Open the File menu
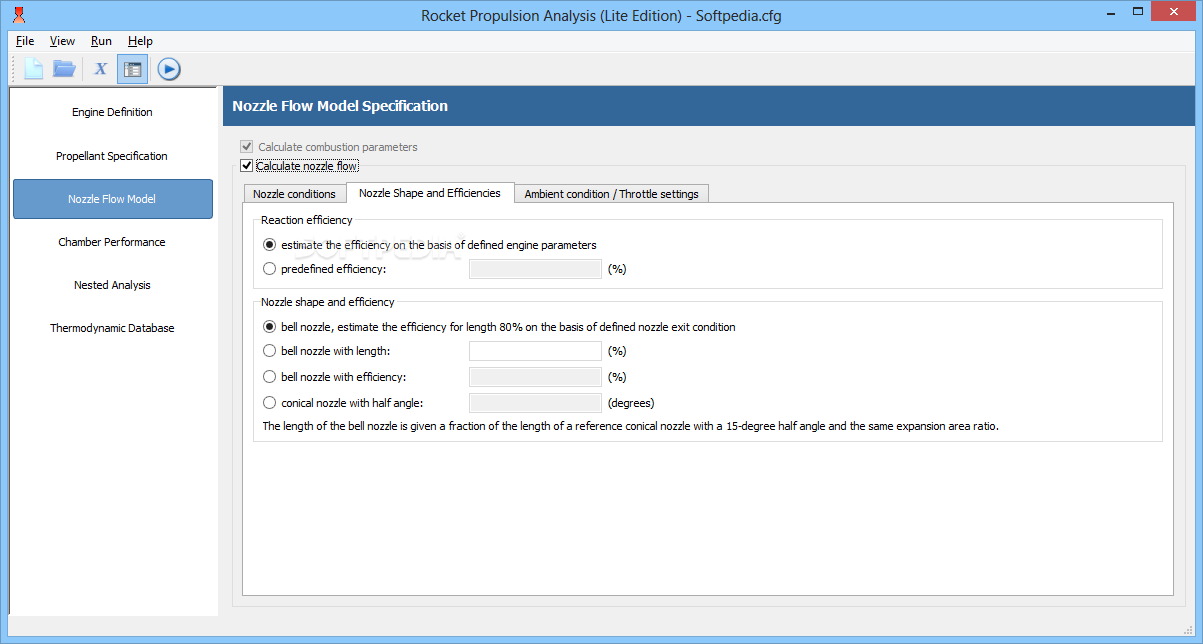This screenshot has height=644, width=1203. 25,41
